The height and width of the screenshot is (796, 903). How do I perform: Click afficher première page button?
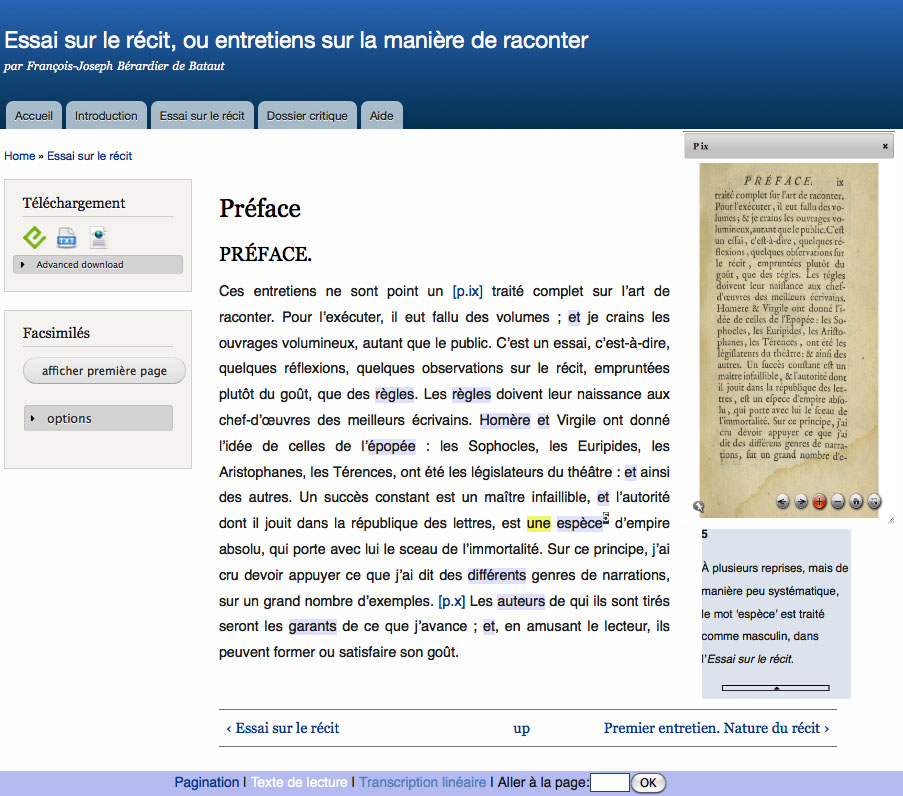click(104, 371)
